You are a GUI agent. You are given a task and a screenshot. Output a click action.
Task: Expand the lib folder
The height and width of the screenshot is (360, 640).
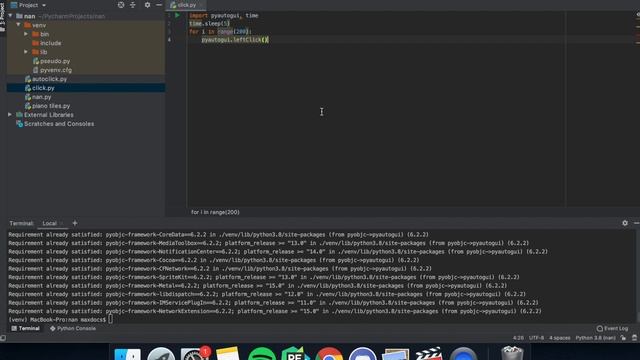[x=26, y=52]
